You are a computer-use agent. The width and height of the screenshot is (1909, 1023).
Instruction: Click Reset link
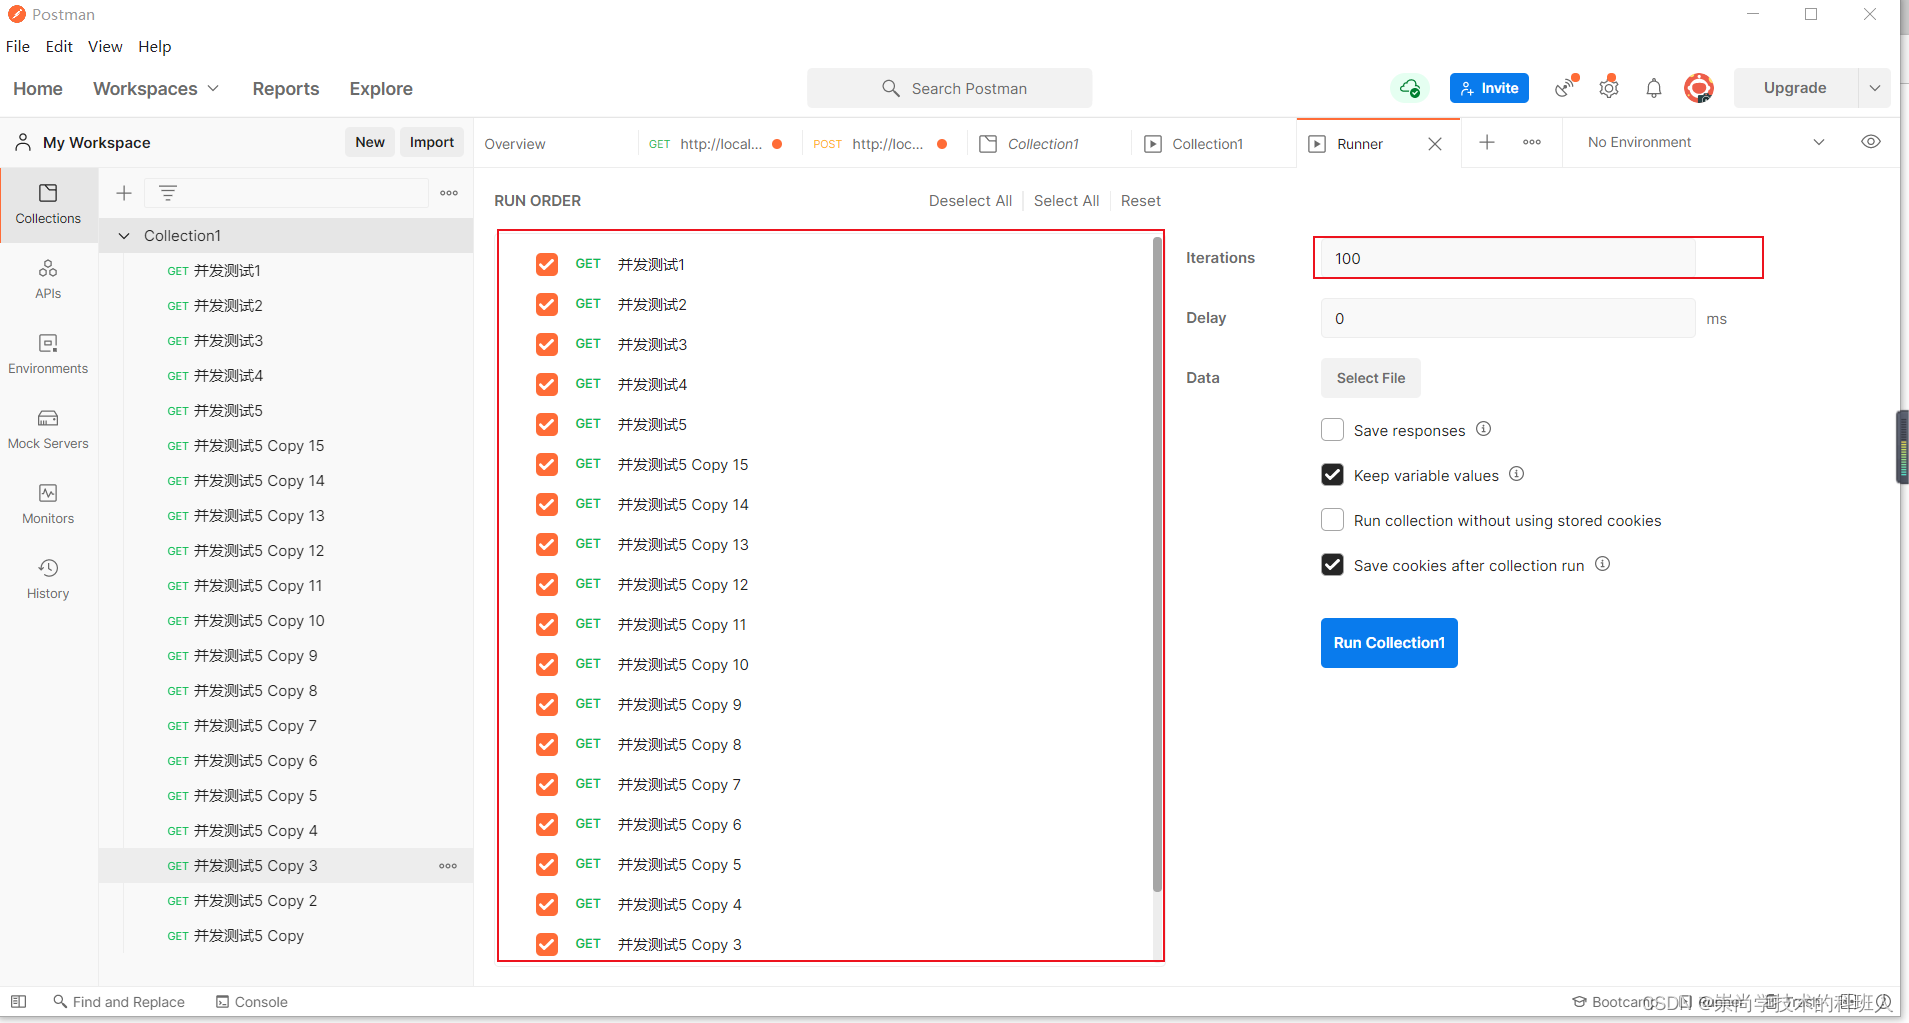tap(1141, 201)
